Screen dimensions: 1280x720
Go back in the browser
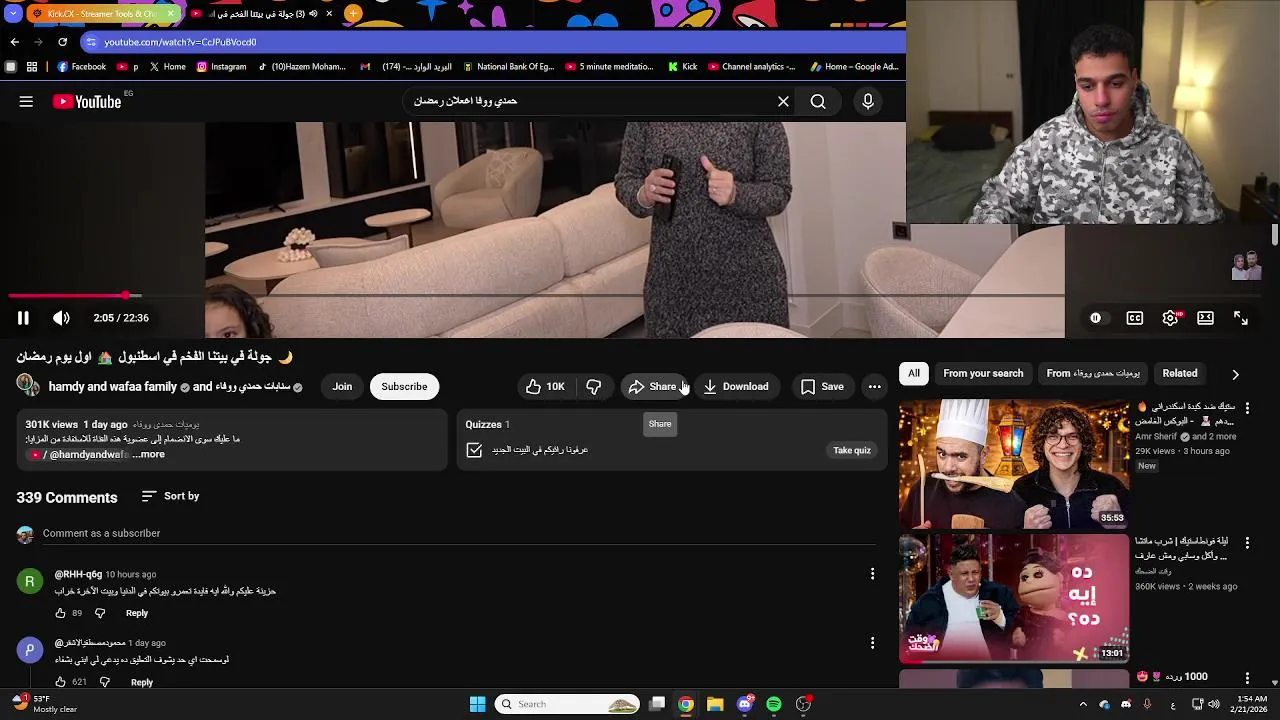pyautogui.click(x=14, y=42)
